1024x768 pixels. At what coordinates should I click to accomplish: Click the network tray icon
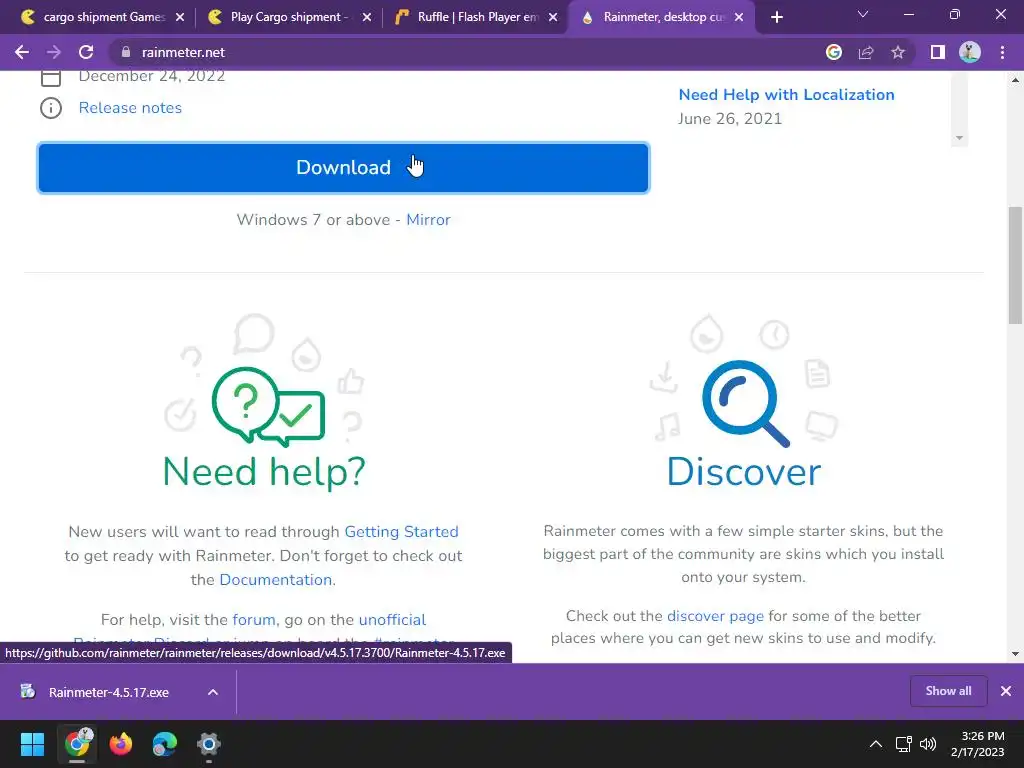[903, 744]
